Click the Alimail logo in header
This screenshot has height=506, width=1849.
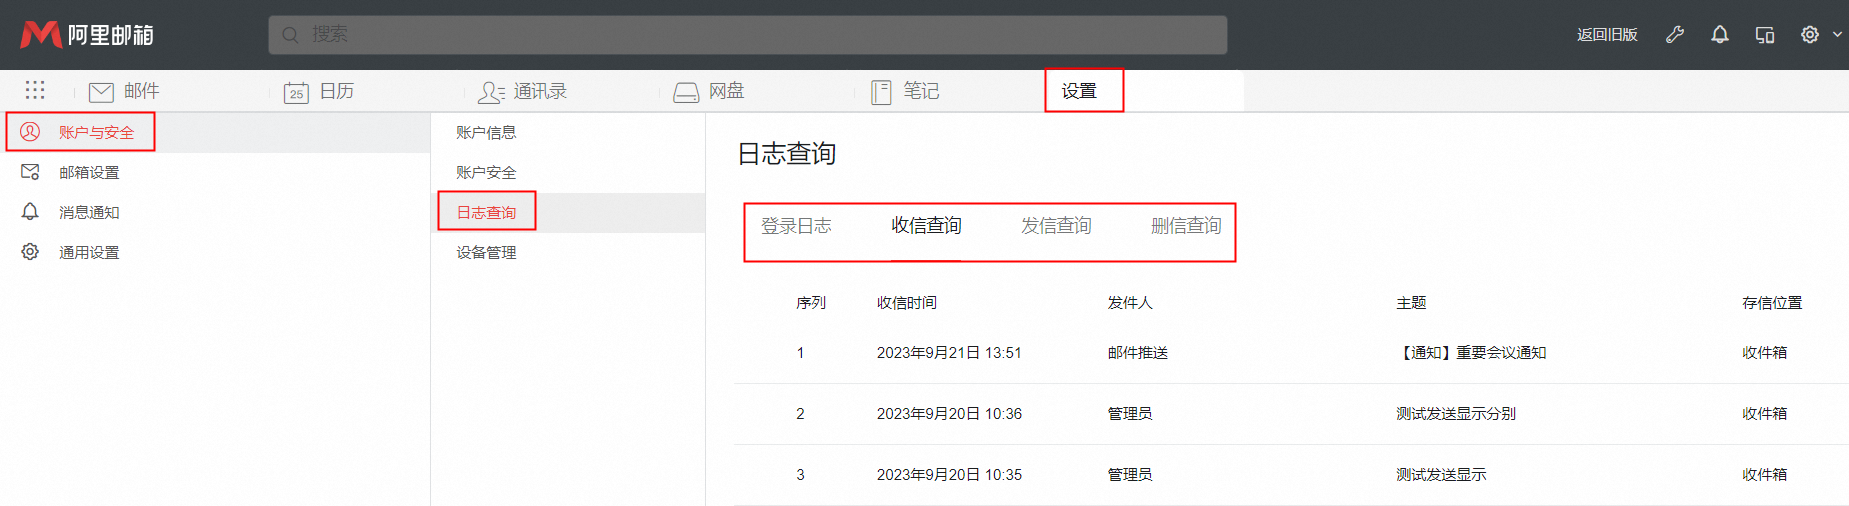click(x=87, y=35)
